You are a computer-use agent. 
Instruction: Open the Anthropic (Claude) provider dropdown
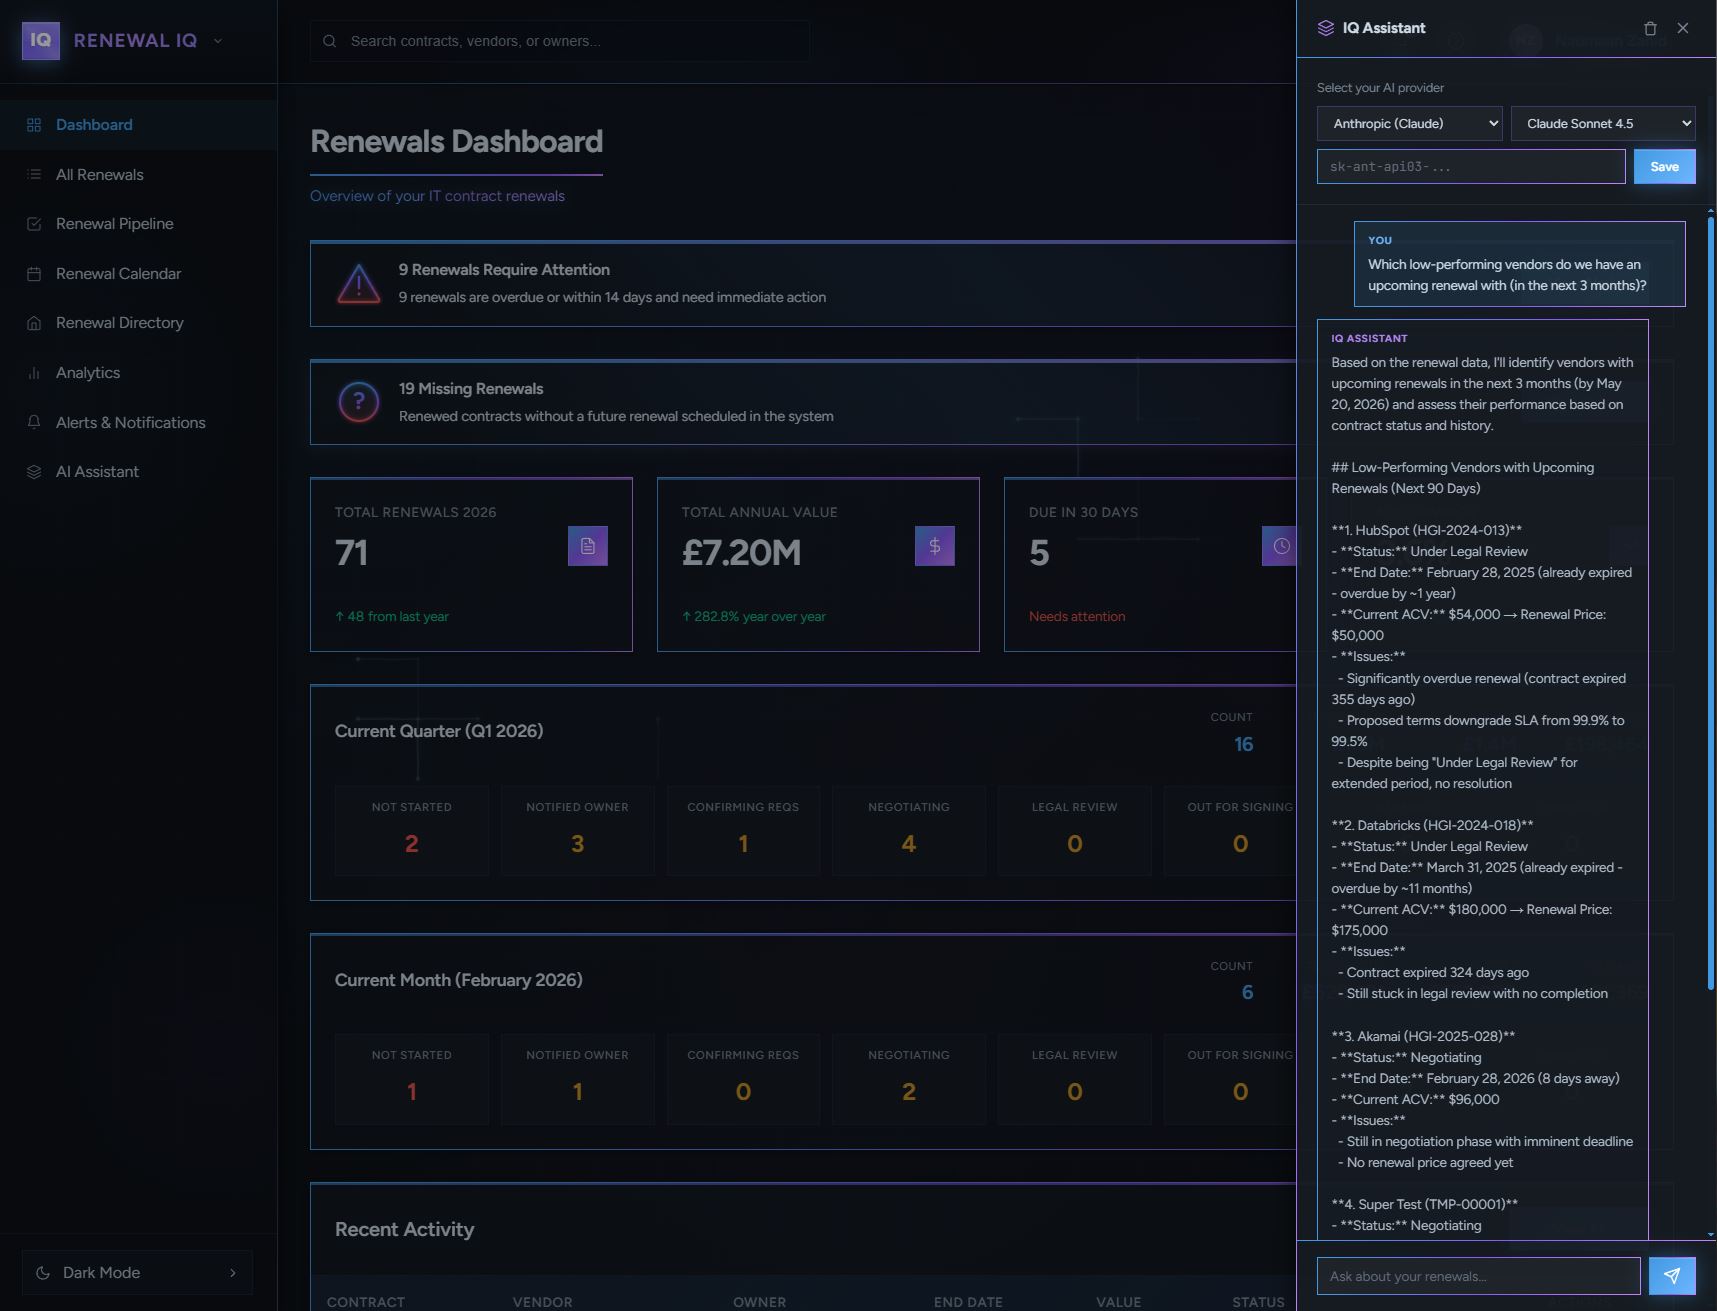click(1409, 123)
